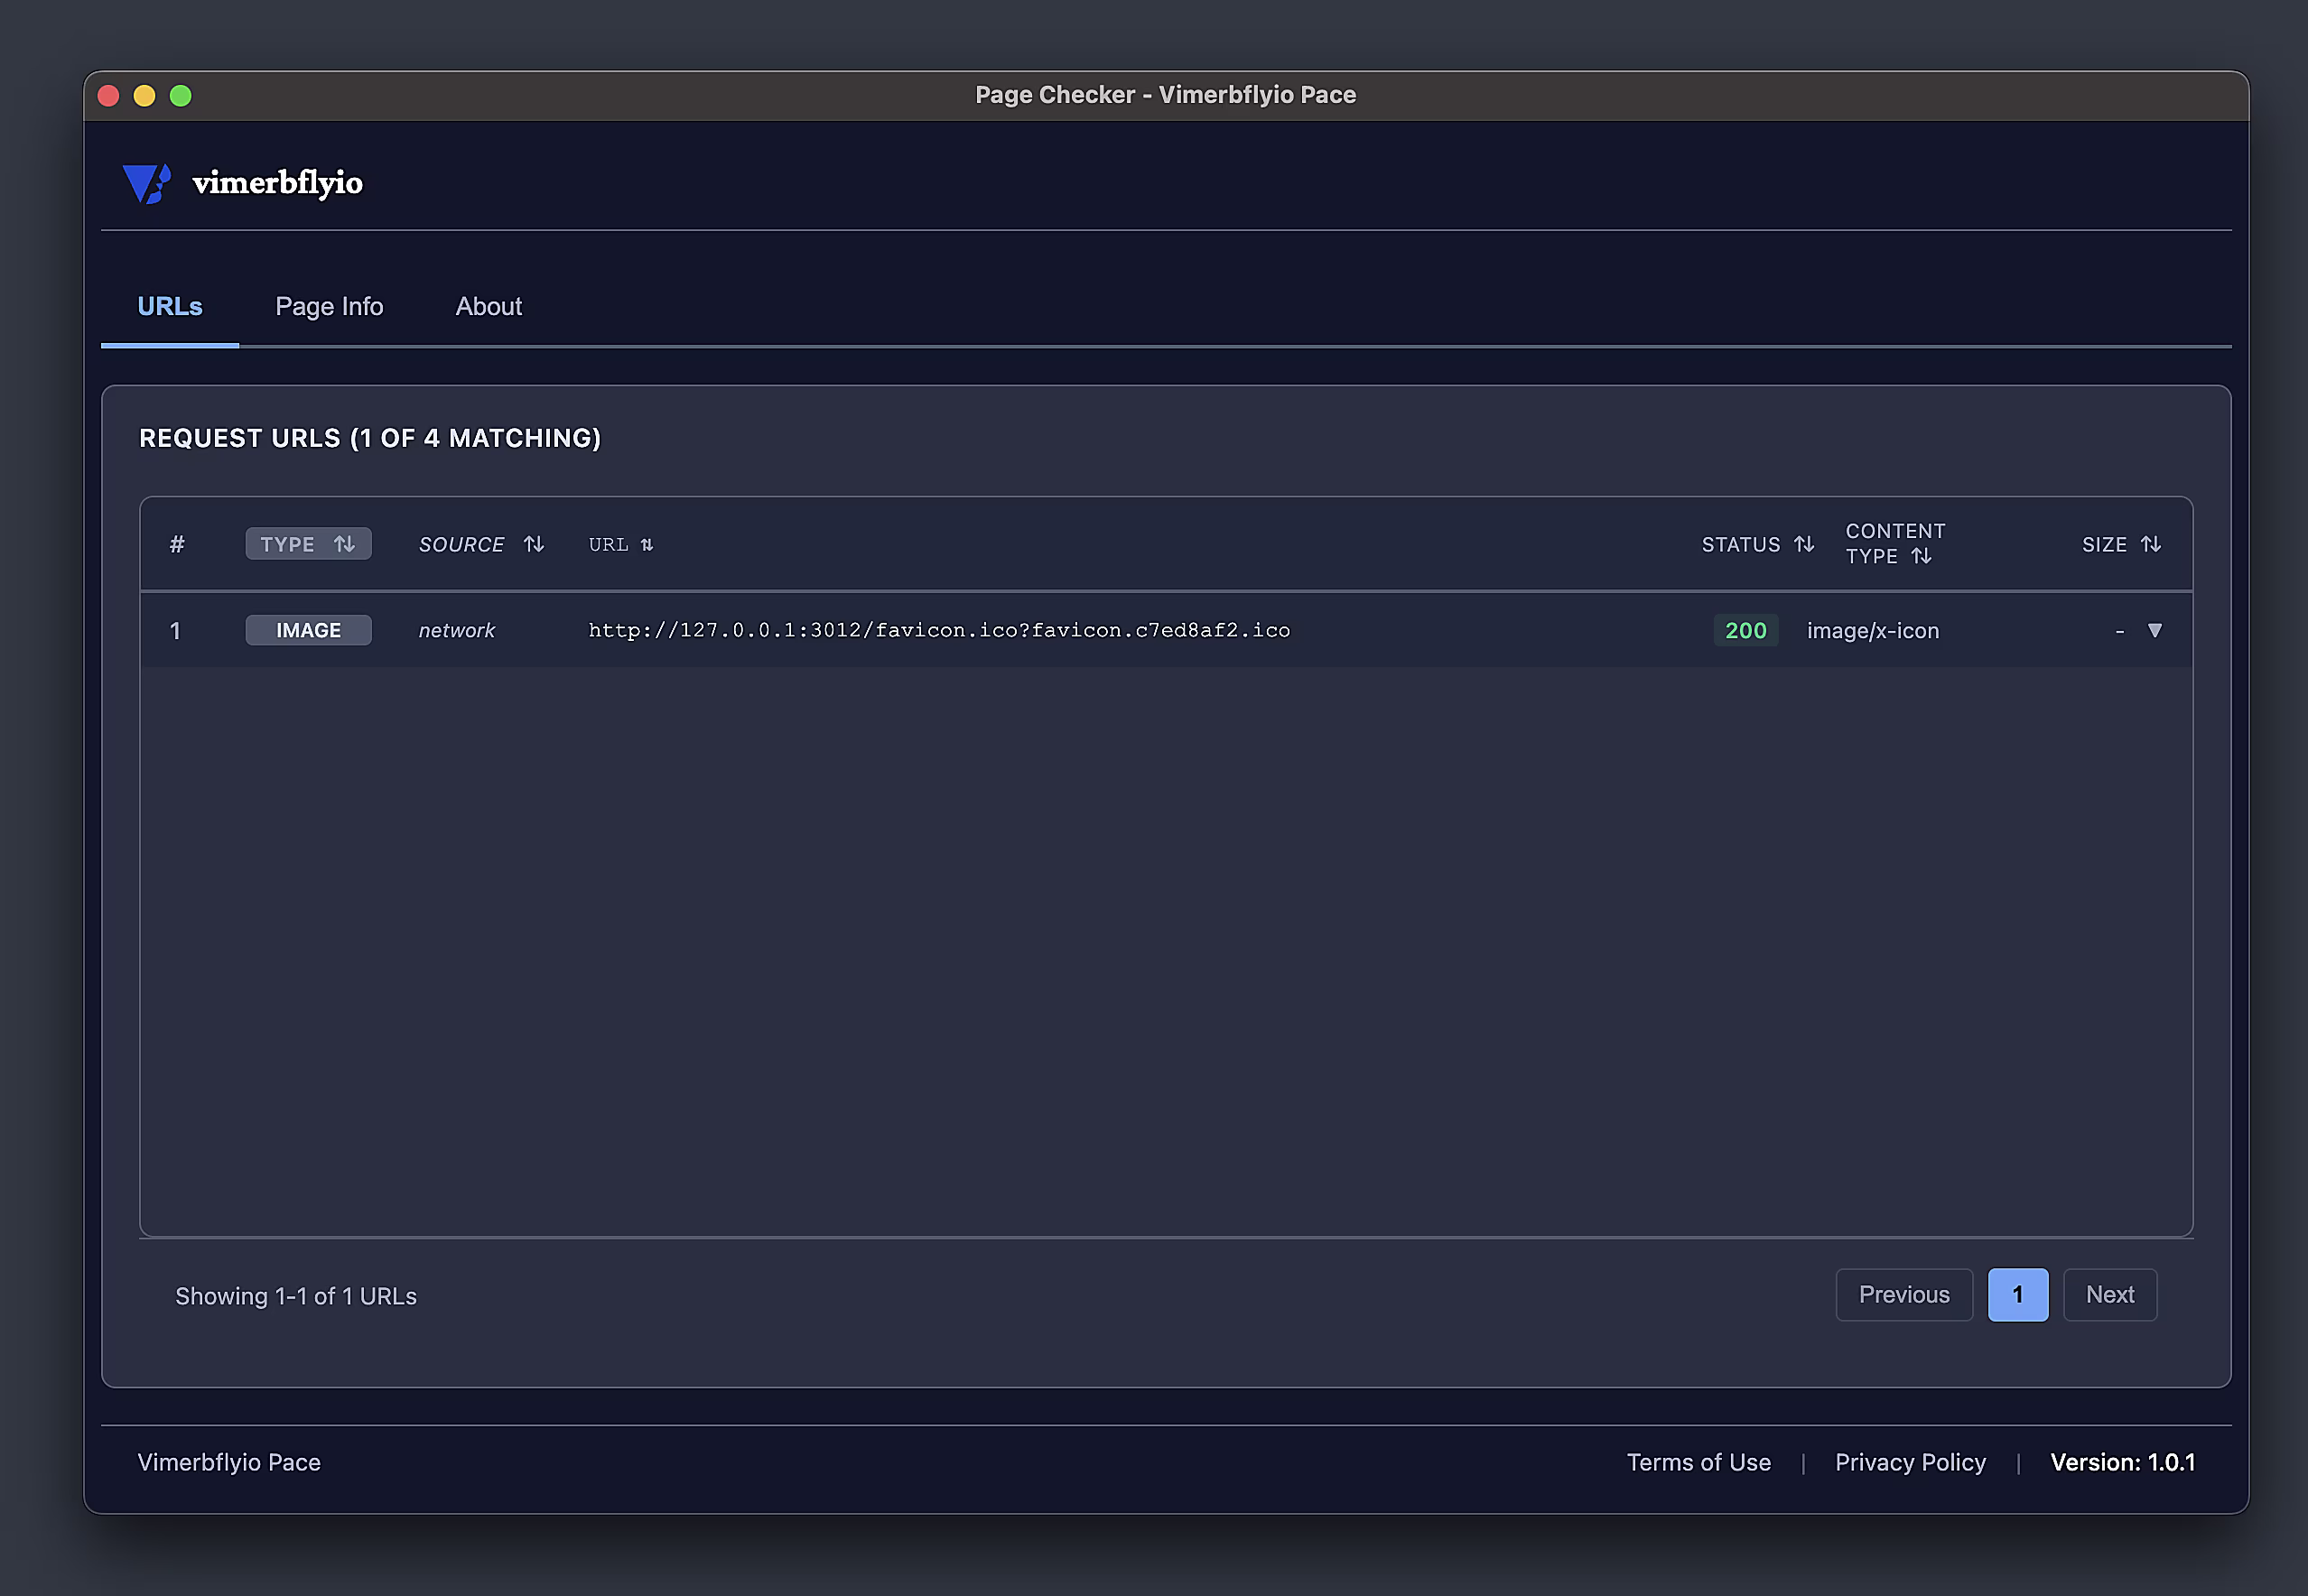Click the Next page button

[2109, 1294]
